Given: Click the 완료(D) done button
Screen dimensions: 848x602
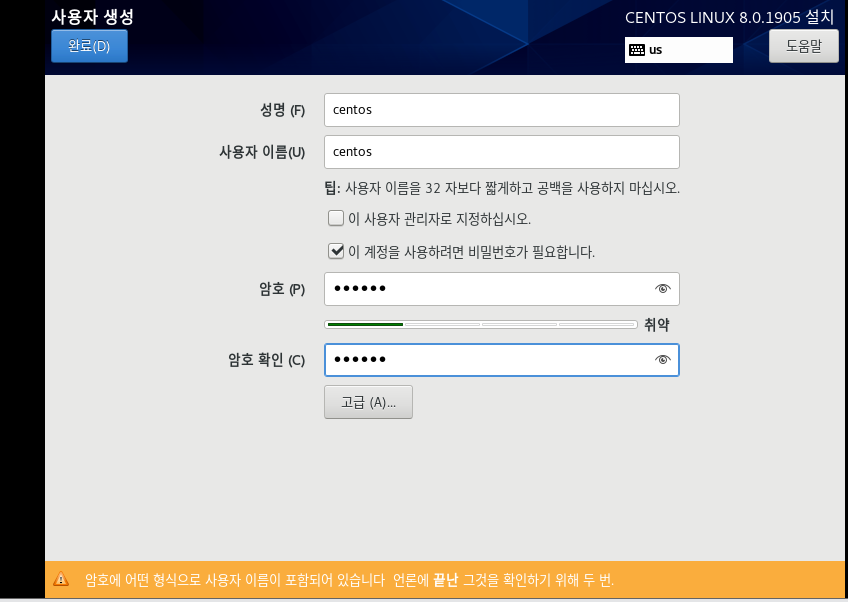Looking at the screenshot, I should point(89,46).
